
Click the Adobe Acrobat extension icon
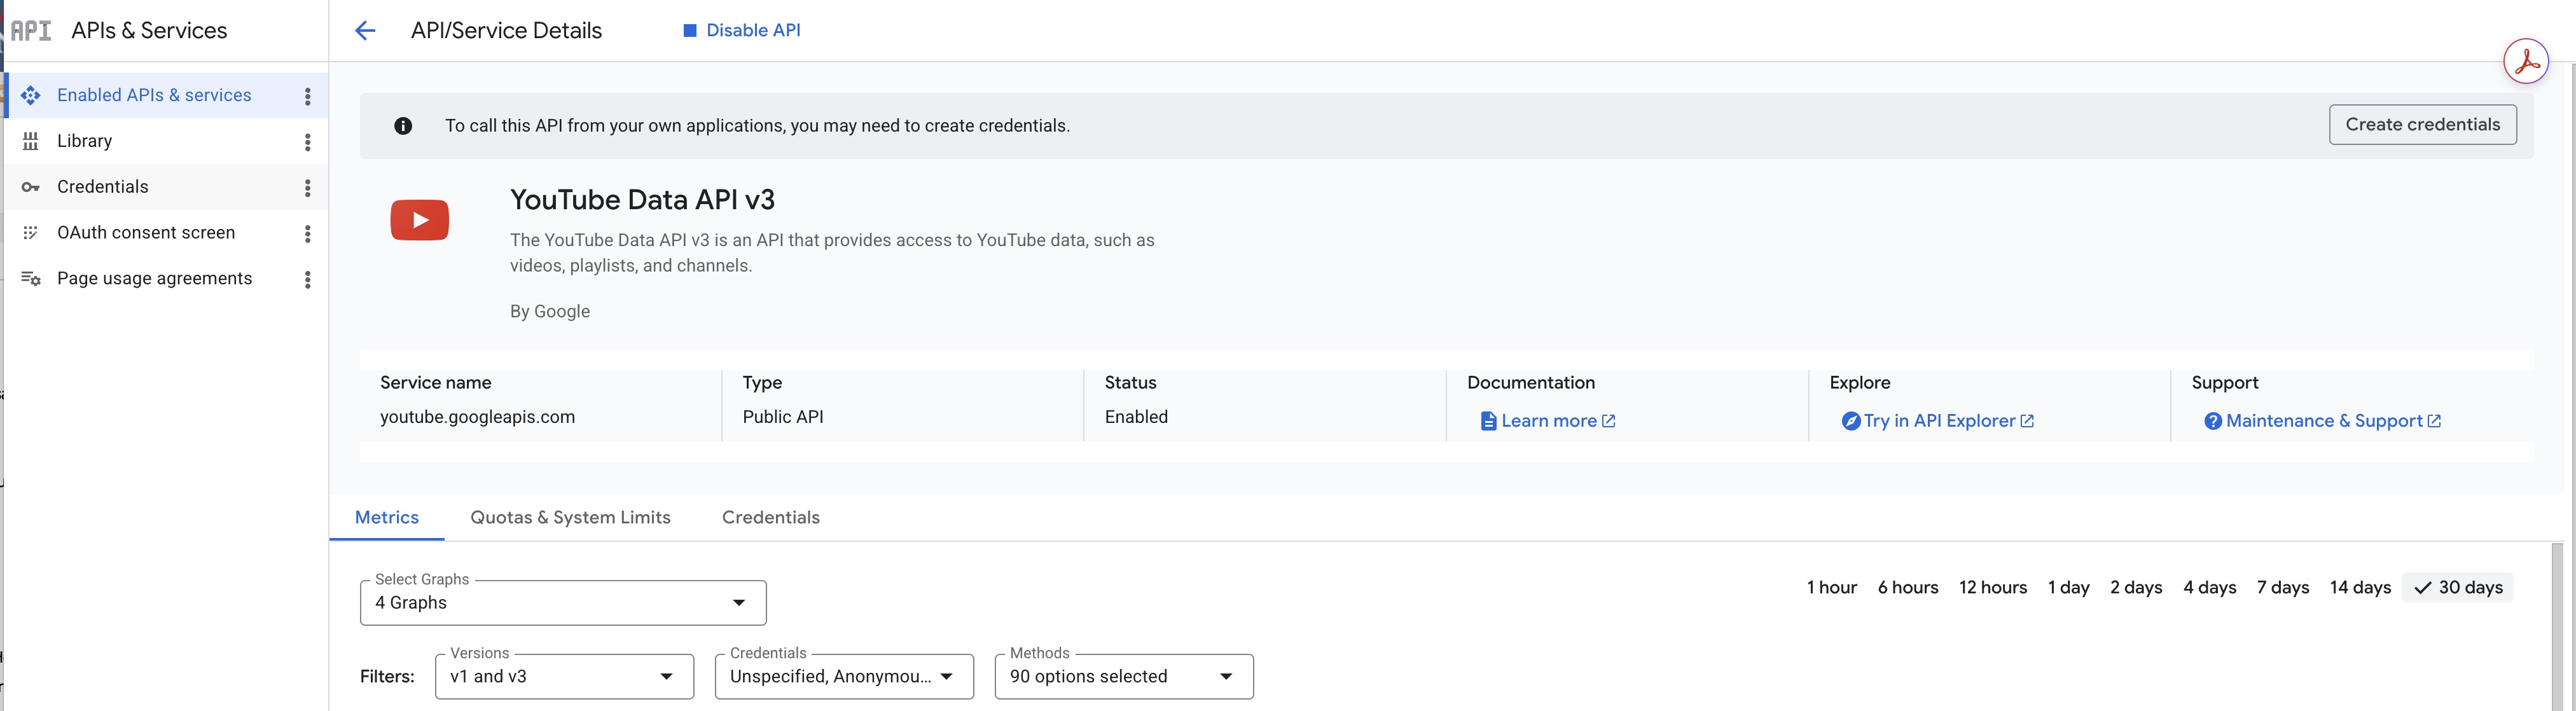2525,62
